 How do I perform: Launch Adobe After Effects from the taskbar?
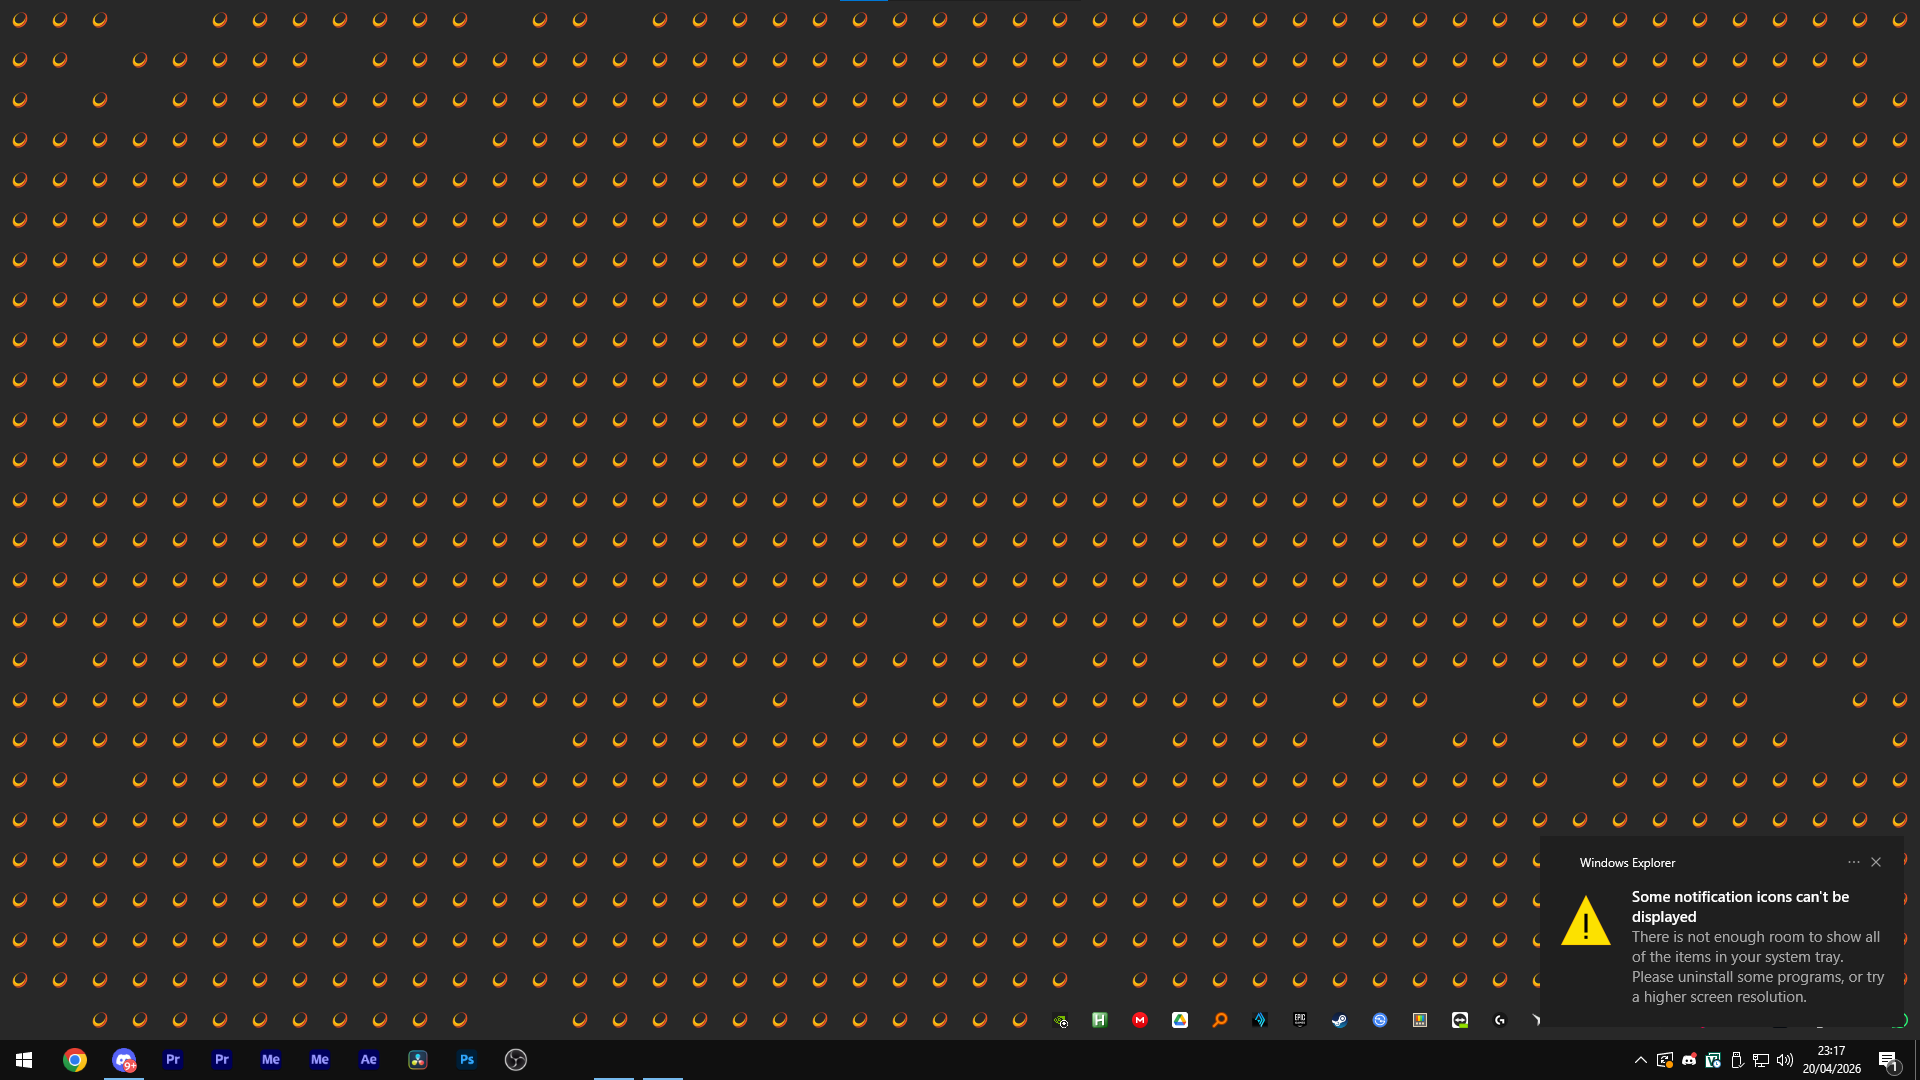369,1060
